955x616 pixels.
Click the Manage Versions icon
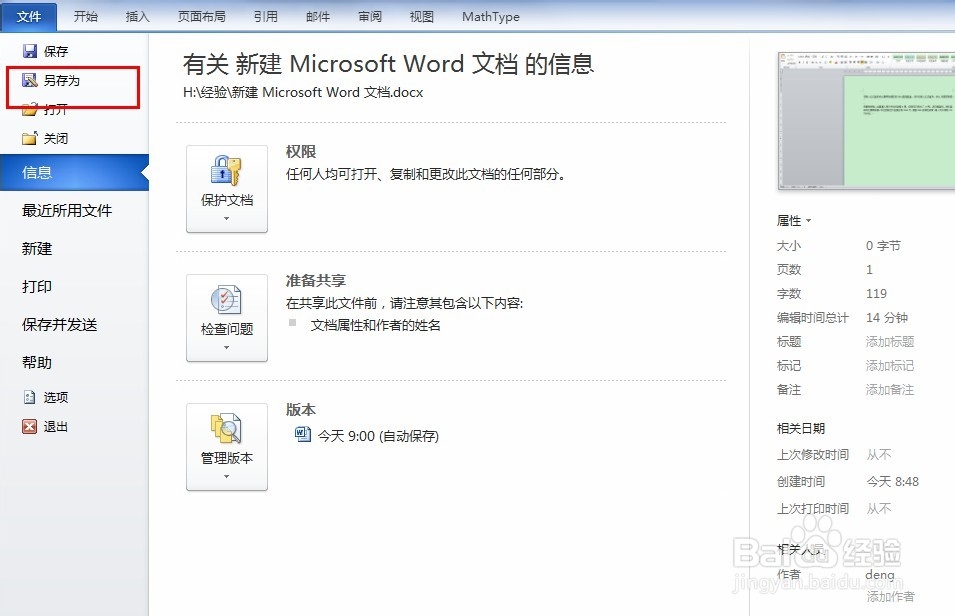point(226,429)
